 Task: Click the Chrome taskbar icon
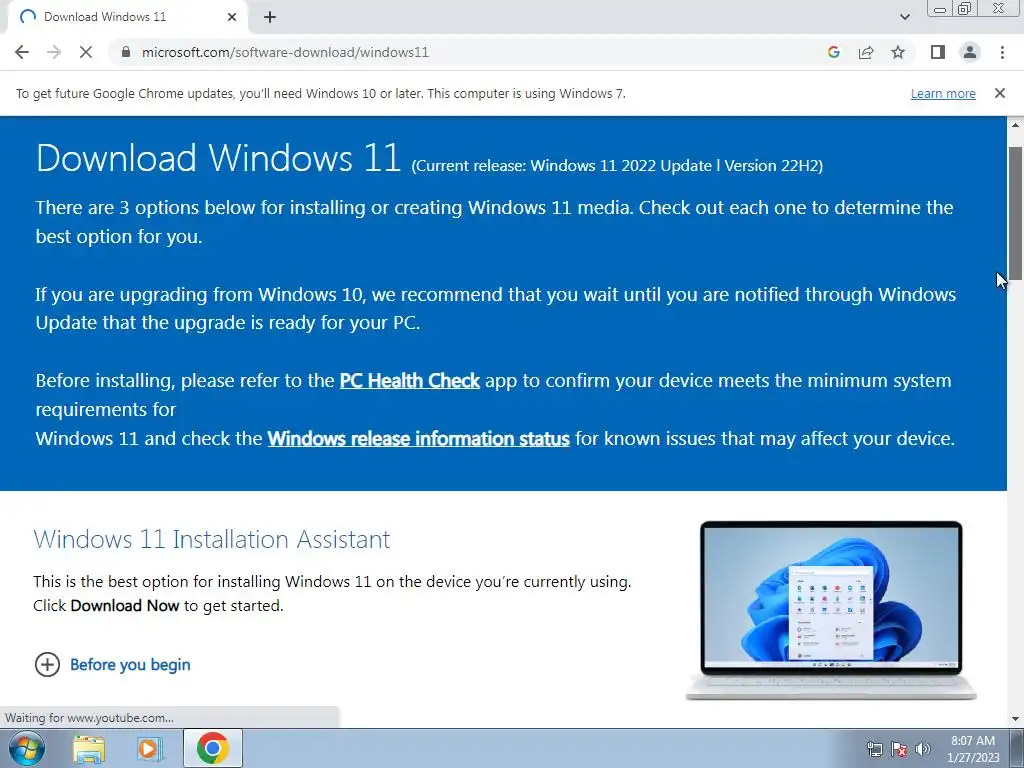click(212, 748)
